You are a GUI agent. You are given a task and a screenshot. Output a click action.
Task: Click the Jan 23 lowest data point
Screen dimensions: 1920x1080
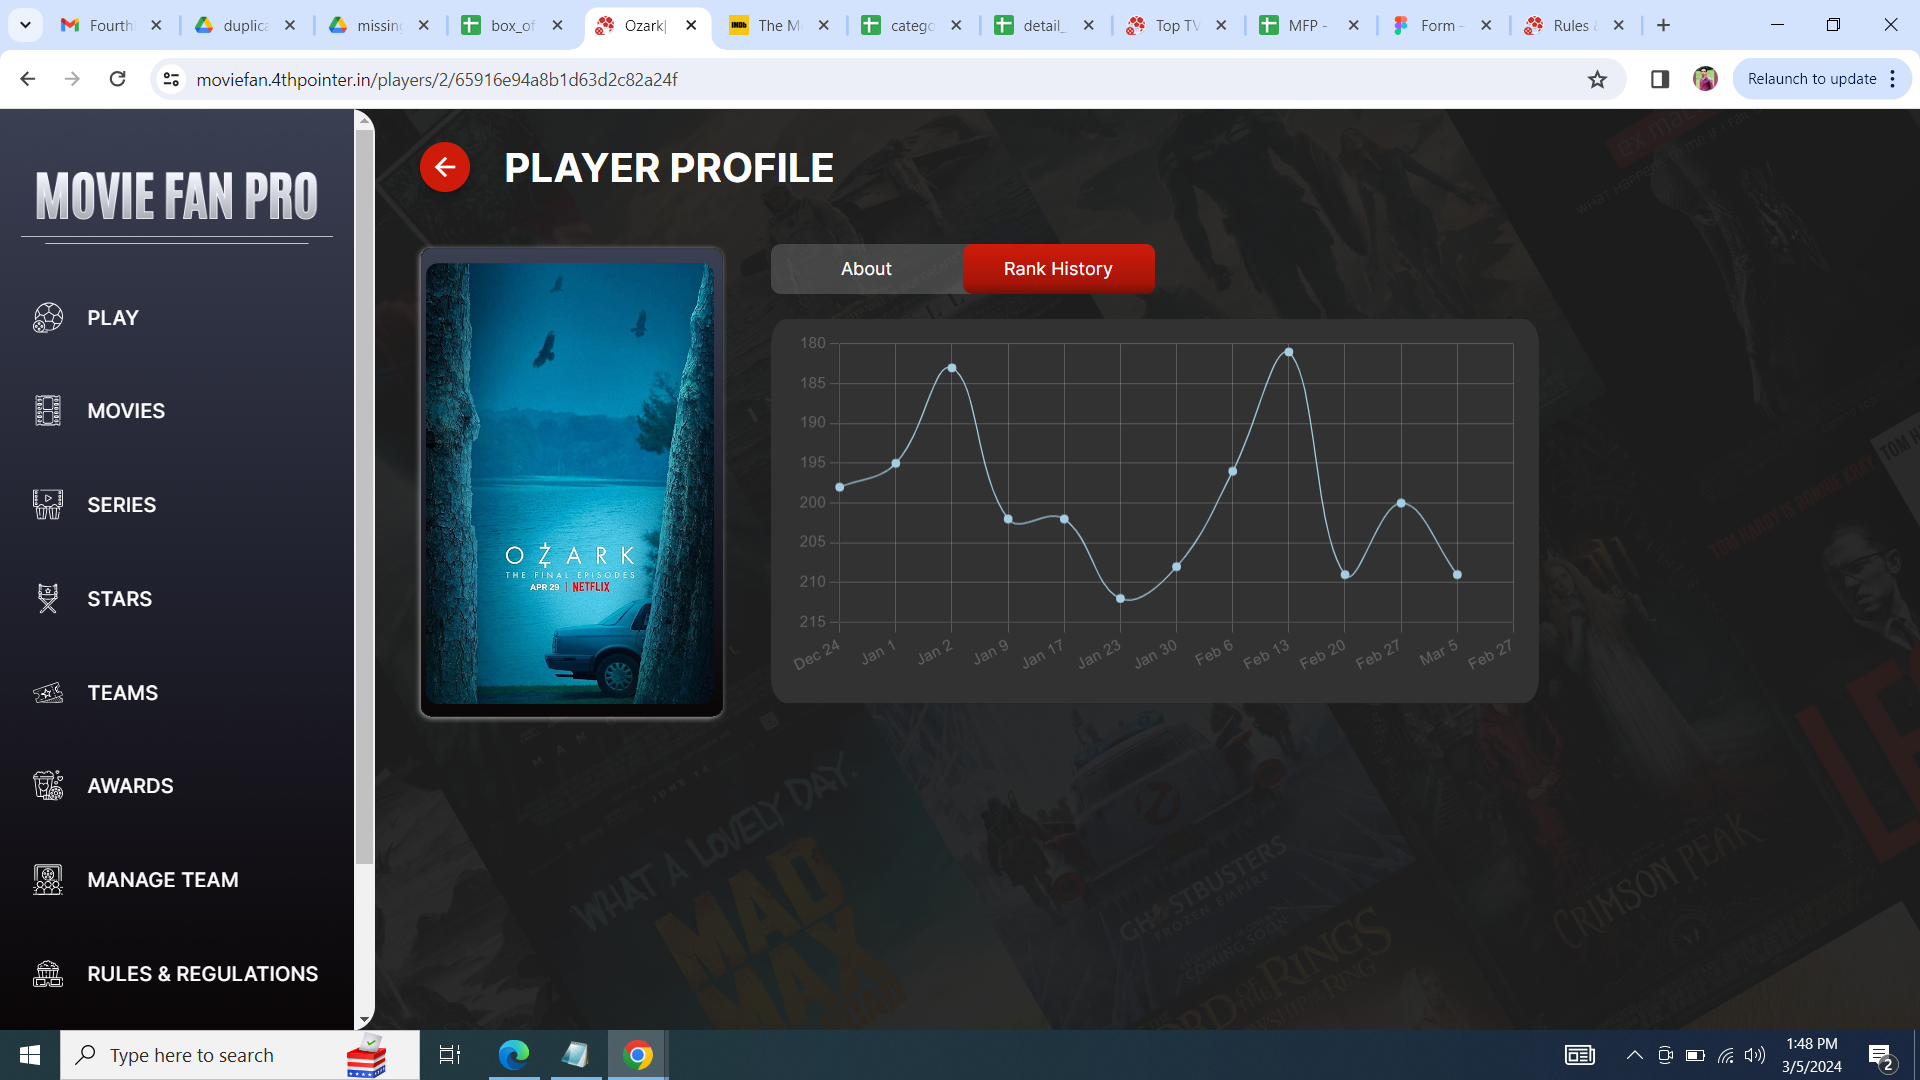(1120, 599)
